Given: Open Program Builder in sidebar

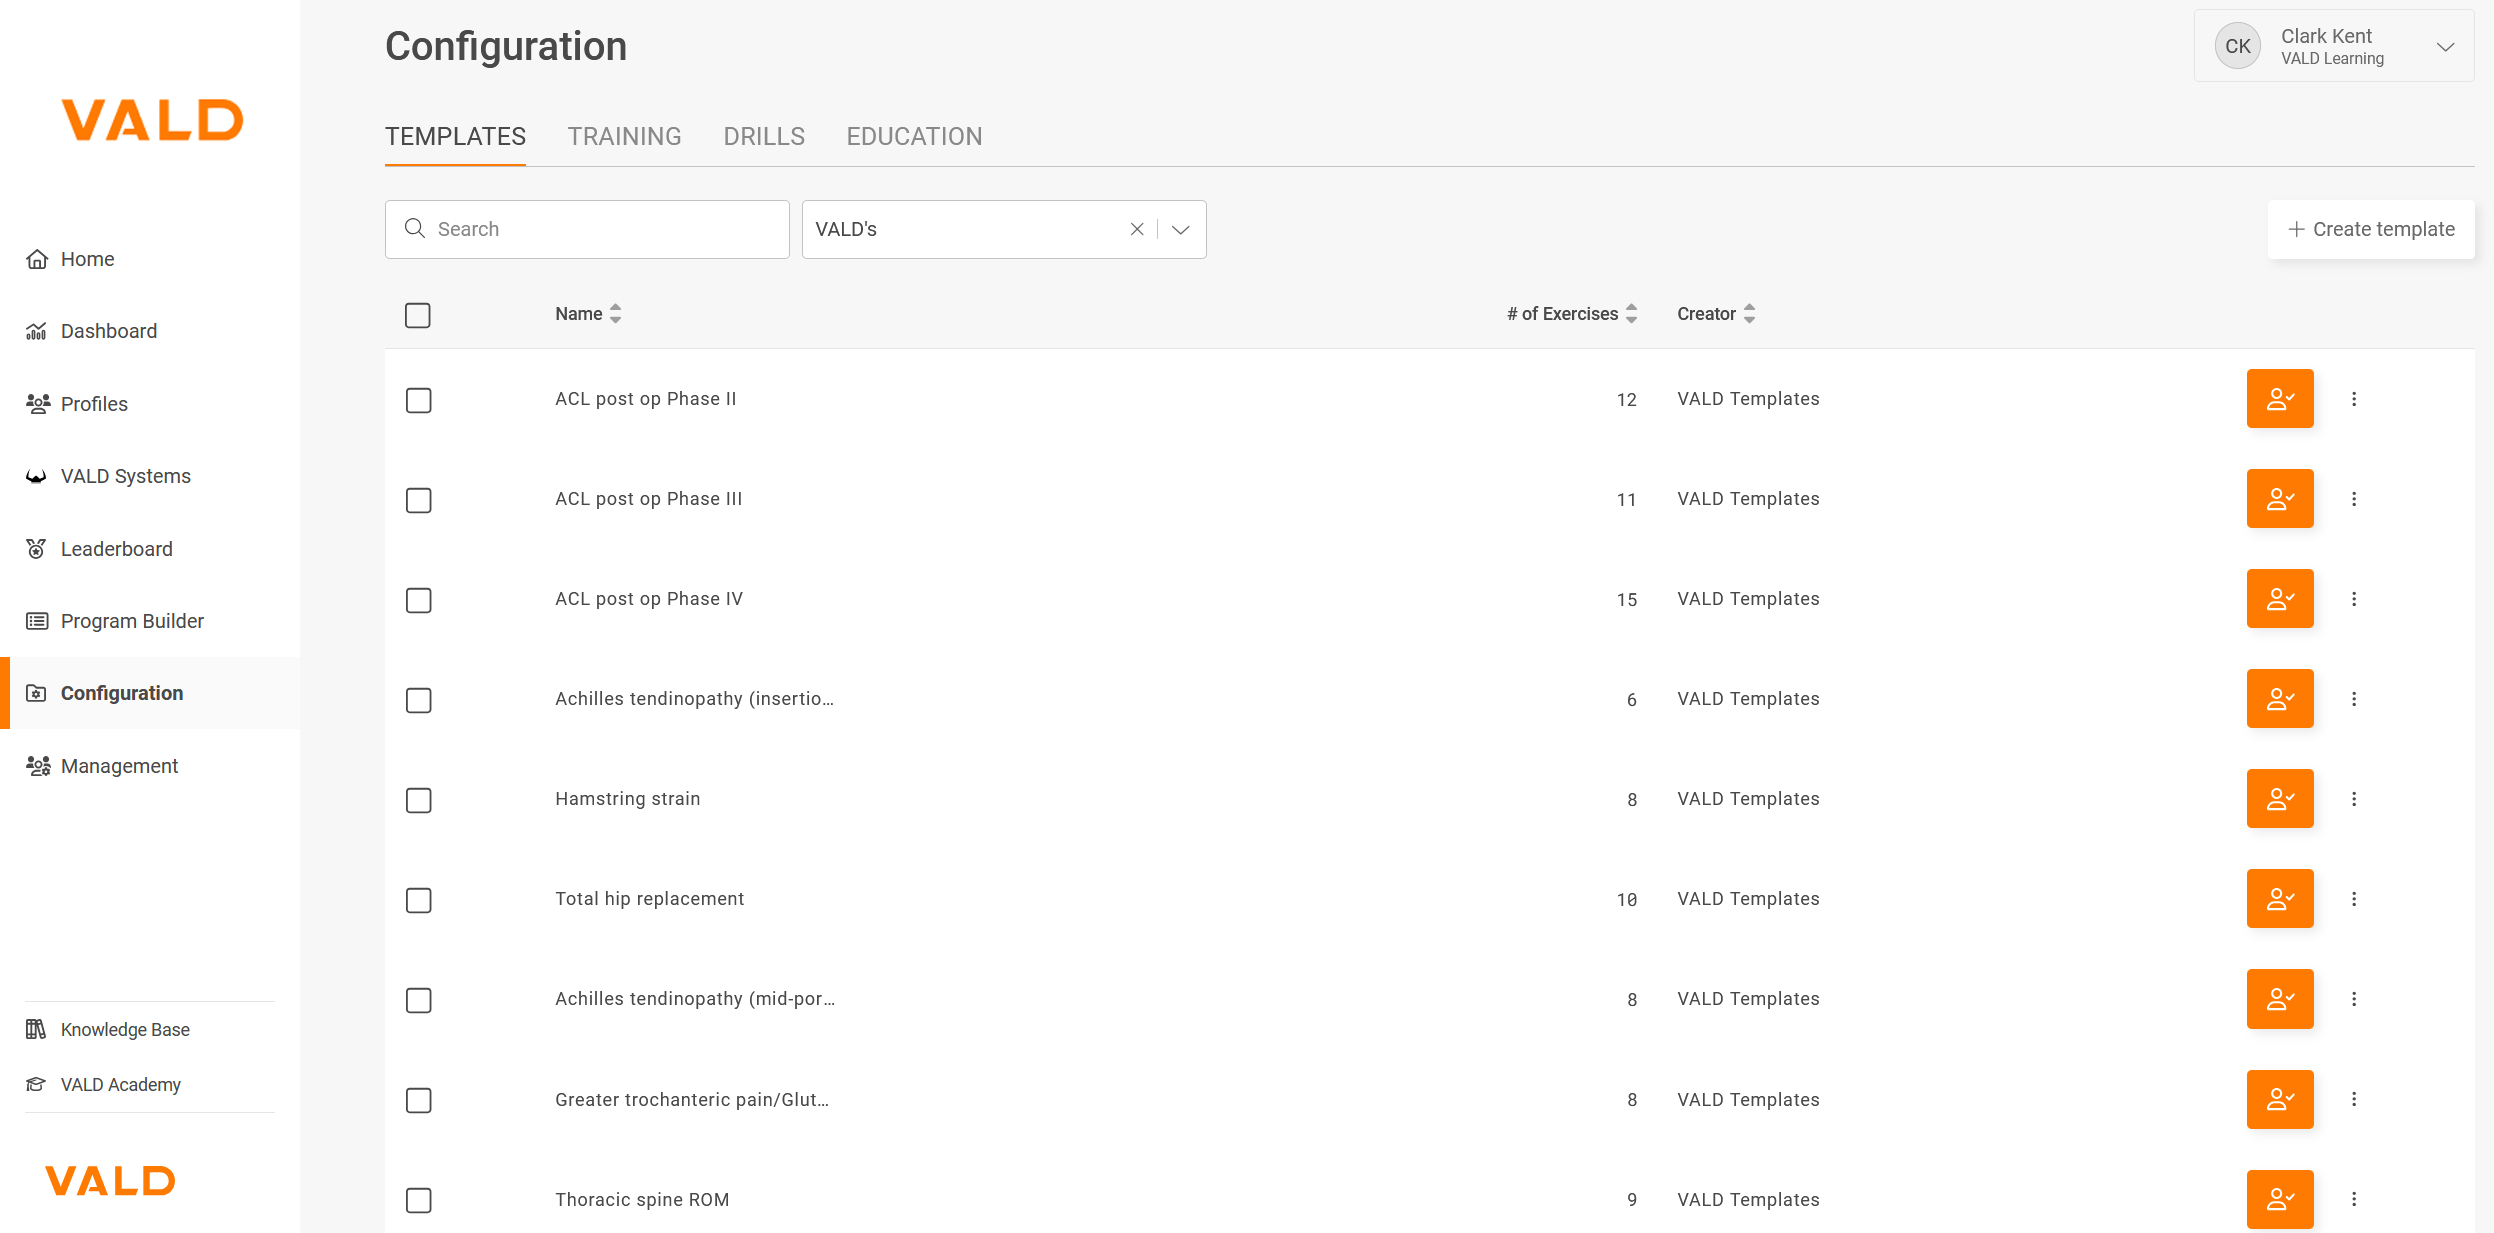Looking at the screenshot, I should (x=132, y=621).
